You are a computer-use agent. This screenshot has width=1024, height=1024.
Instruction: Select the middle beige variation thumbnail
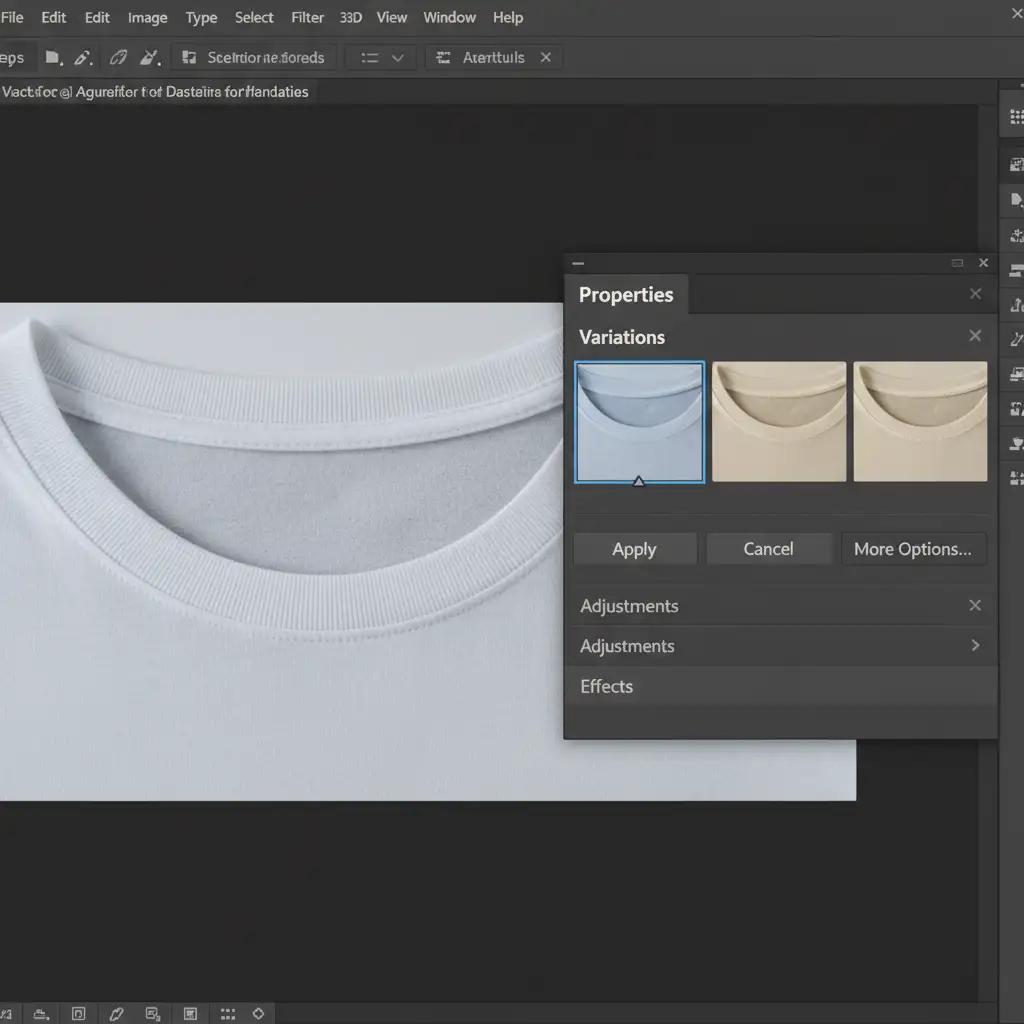779,422
